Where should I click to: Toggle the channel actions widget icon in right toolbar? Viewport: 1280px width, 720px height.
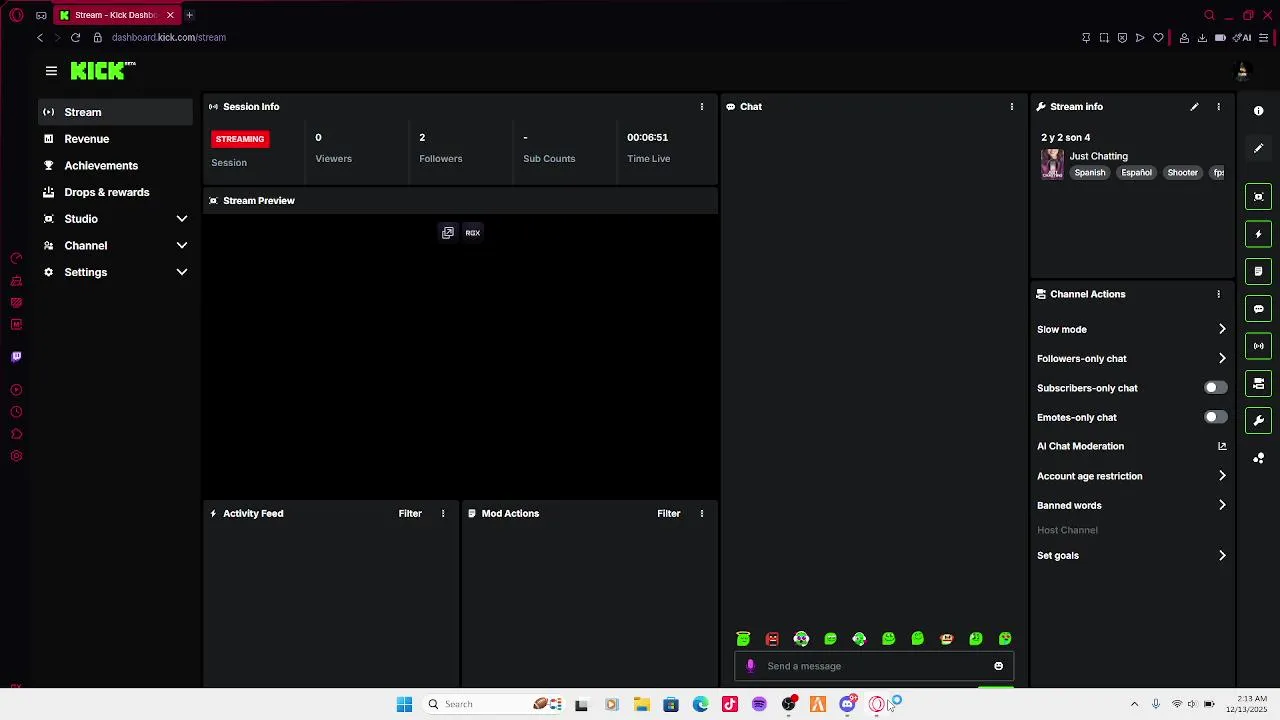(1259, 384)
